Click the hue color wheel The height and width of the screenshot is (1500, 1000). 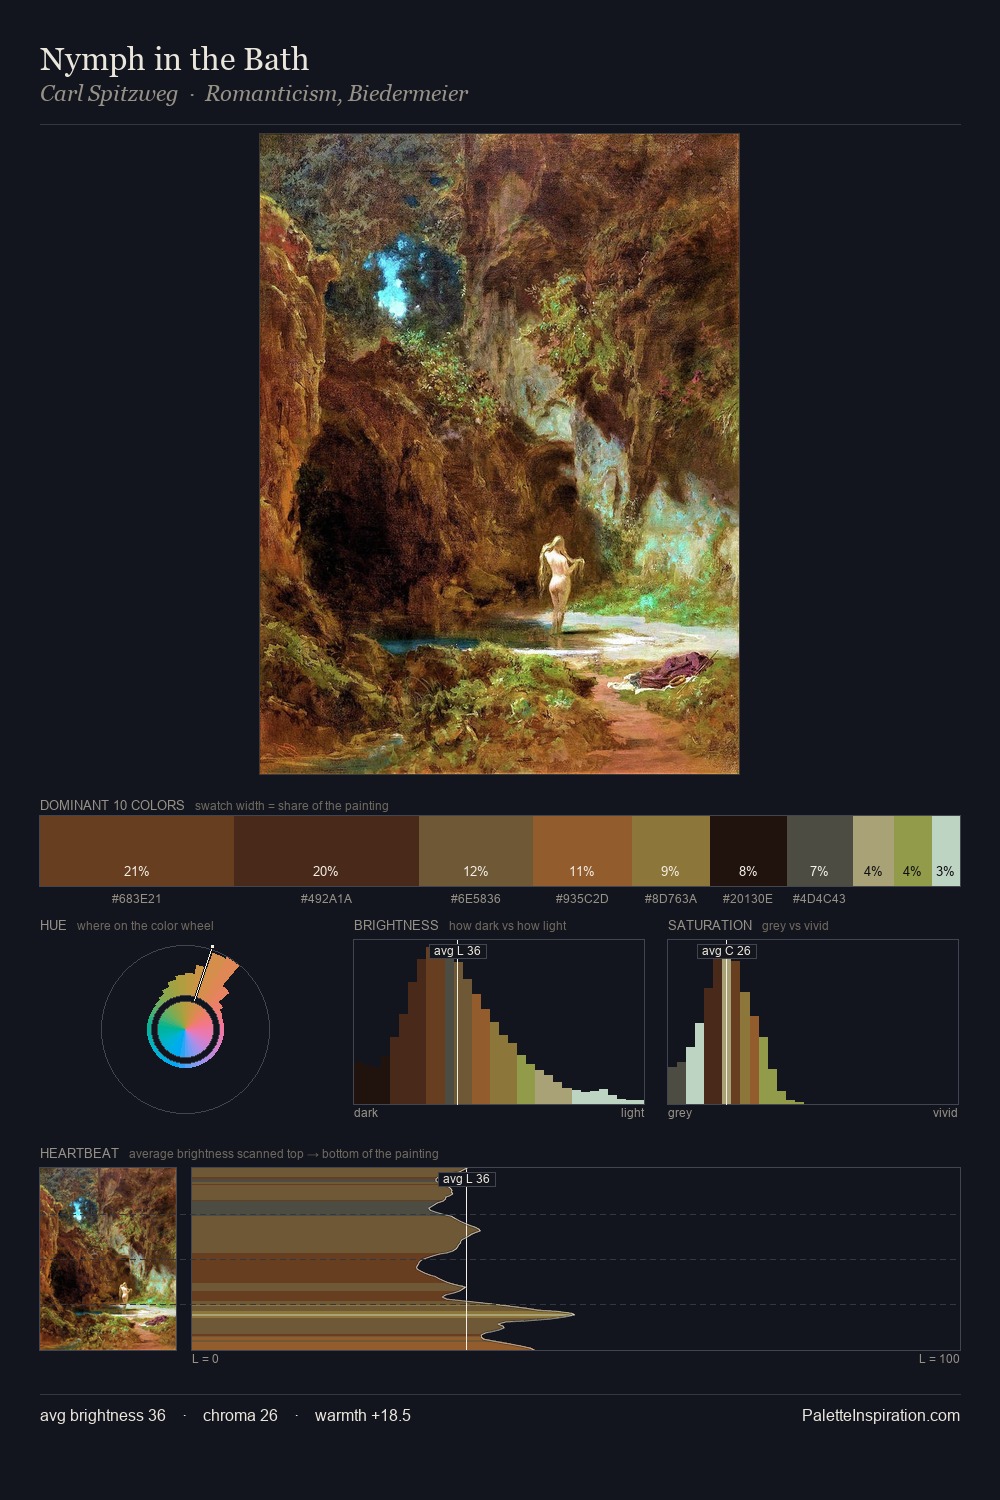(185, 1029)
